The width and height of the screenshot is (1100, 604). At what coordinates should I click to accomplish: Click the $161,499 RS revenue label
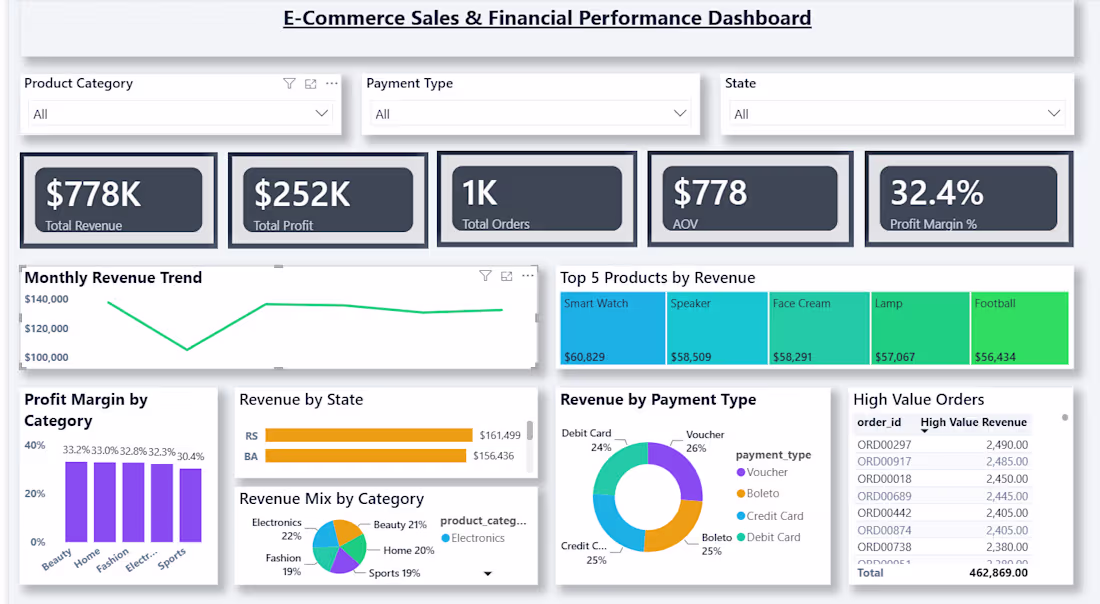499,436
